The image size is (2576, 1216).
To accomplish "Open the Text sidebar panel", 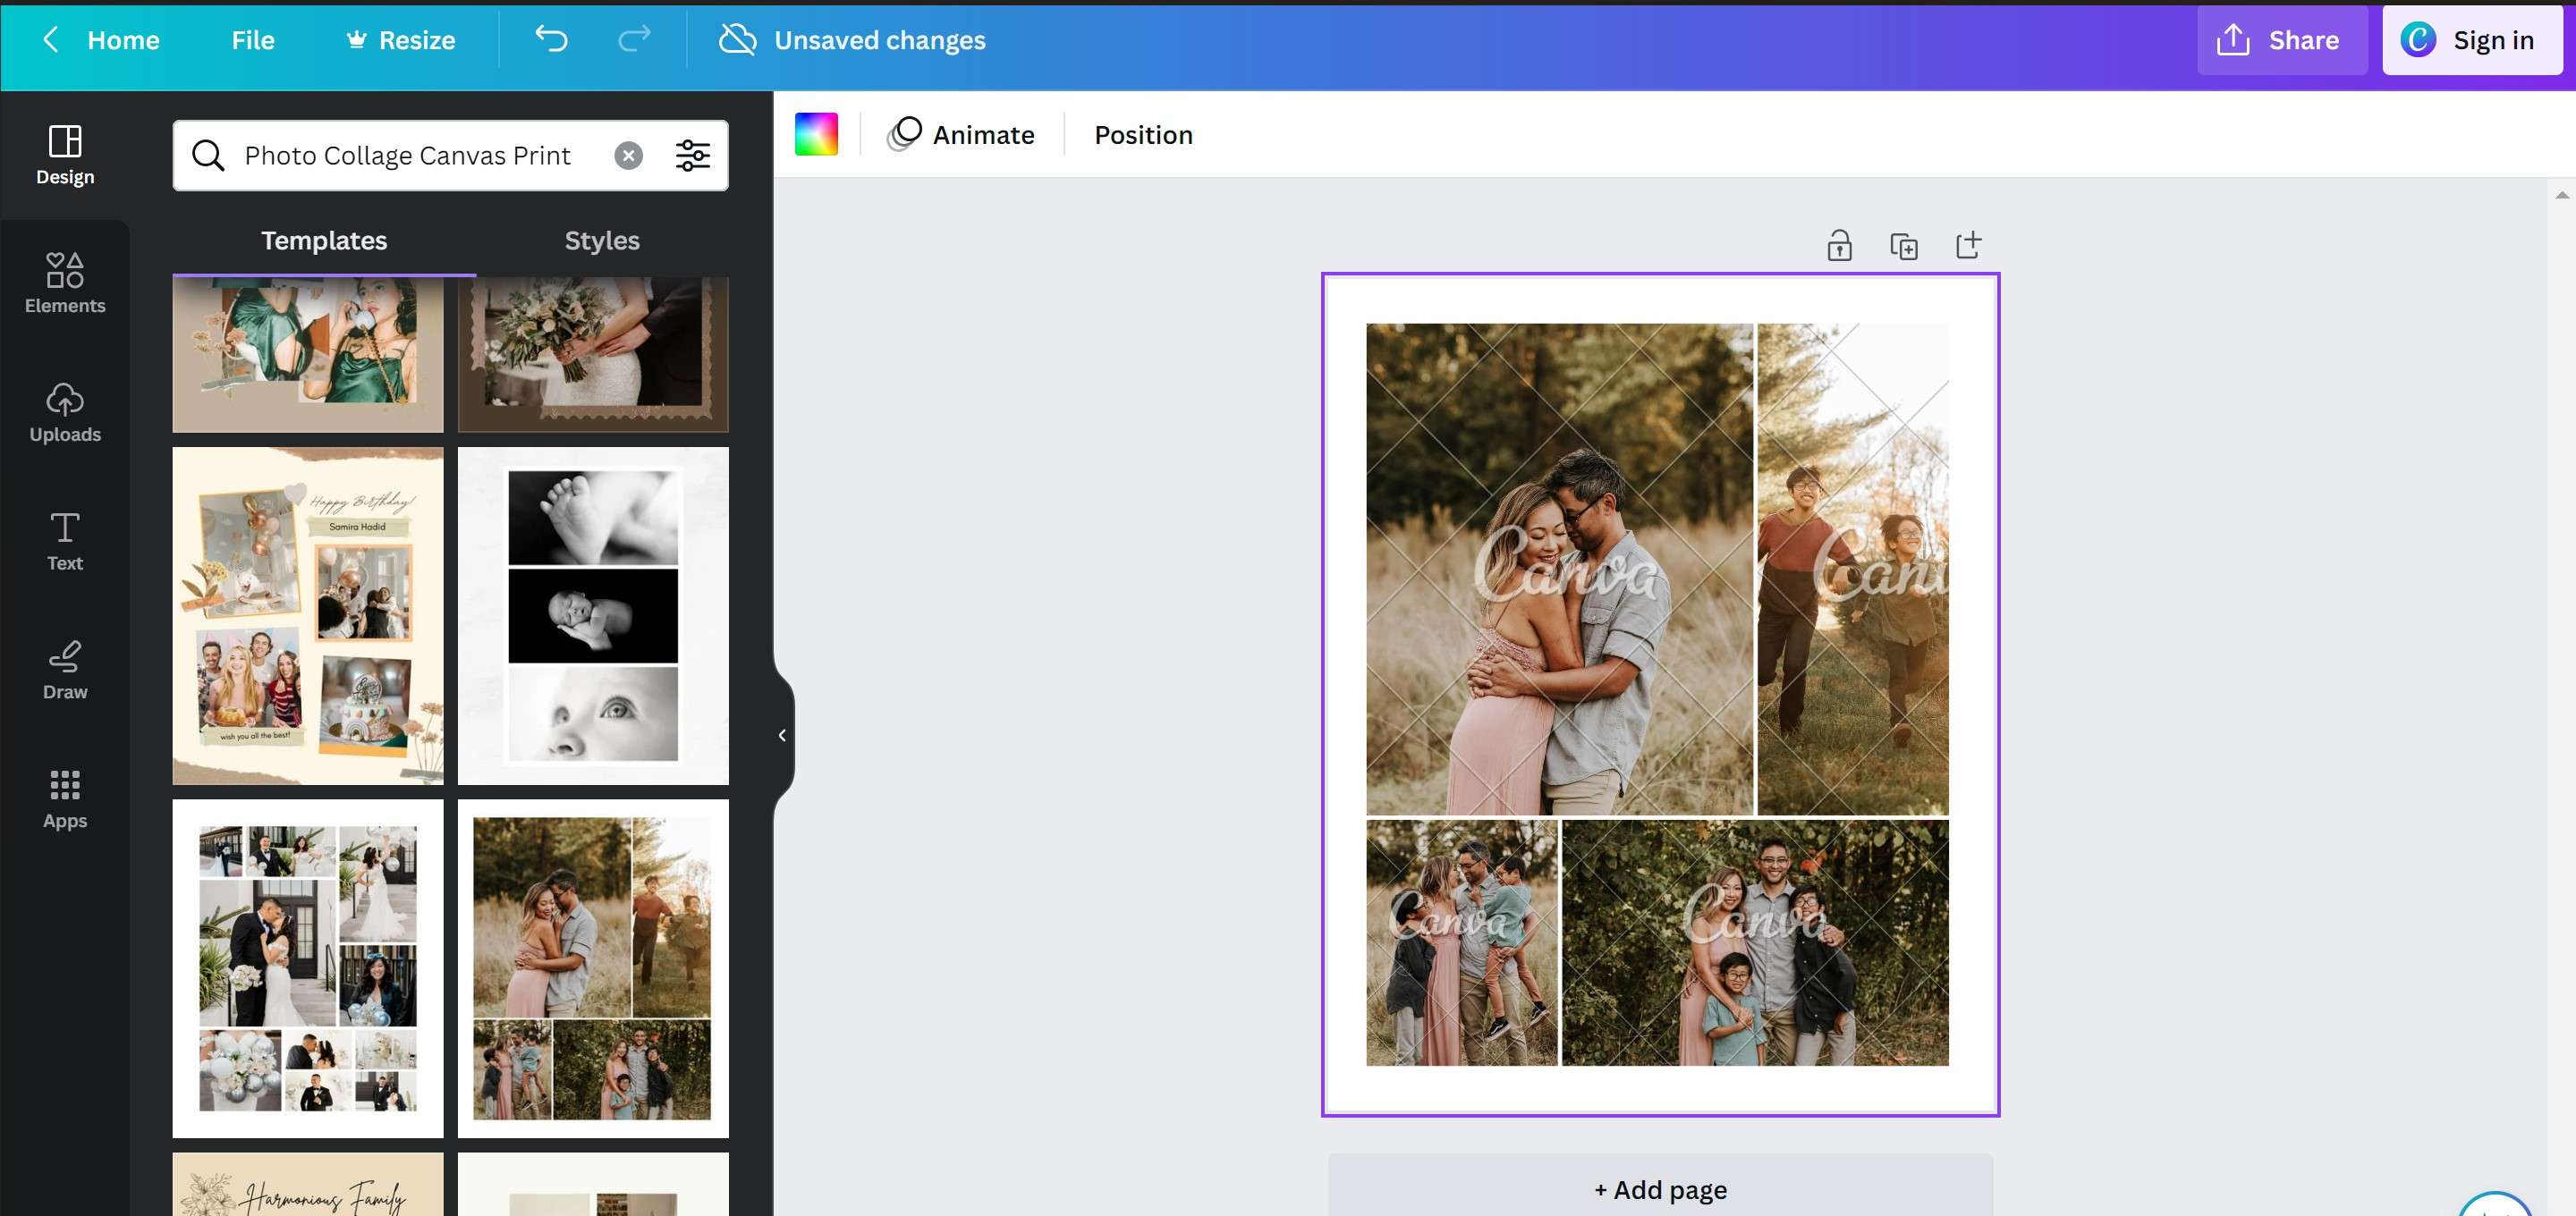I will (65, 541).
